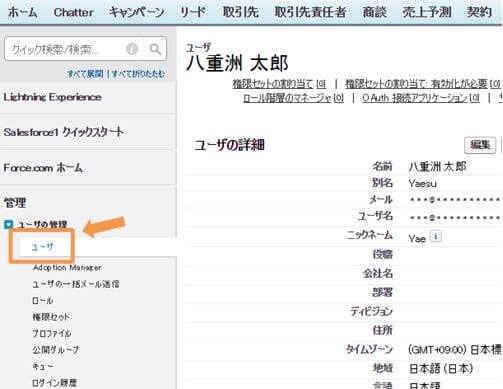Open ユーザの一括メール送信 in the sidebar
The image size is (503, 389).
[x=76, y=284]
